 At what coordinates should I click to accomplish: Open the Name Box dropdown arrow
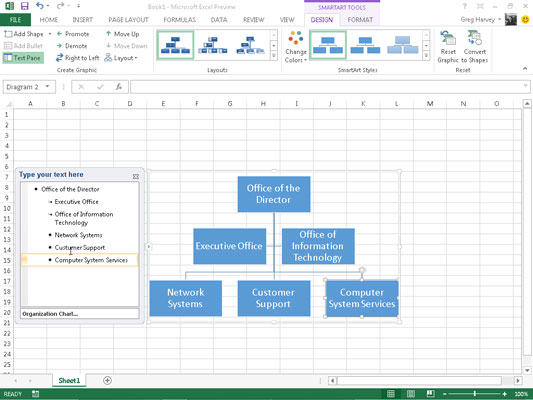point(48,87)
